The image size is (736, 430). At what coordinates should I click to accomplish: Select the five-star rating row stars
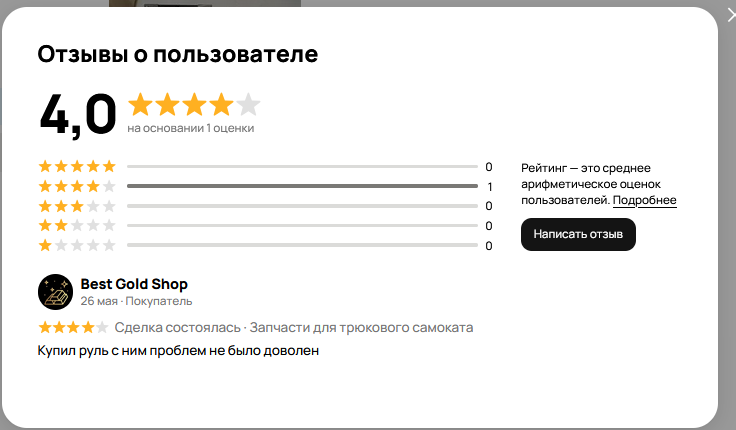tap(77, 166)
